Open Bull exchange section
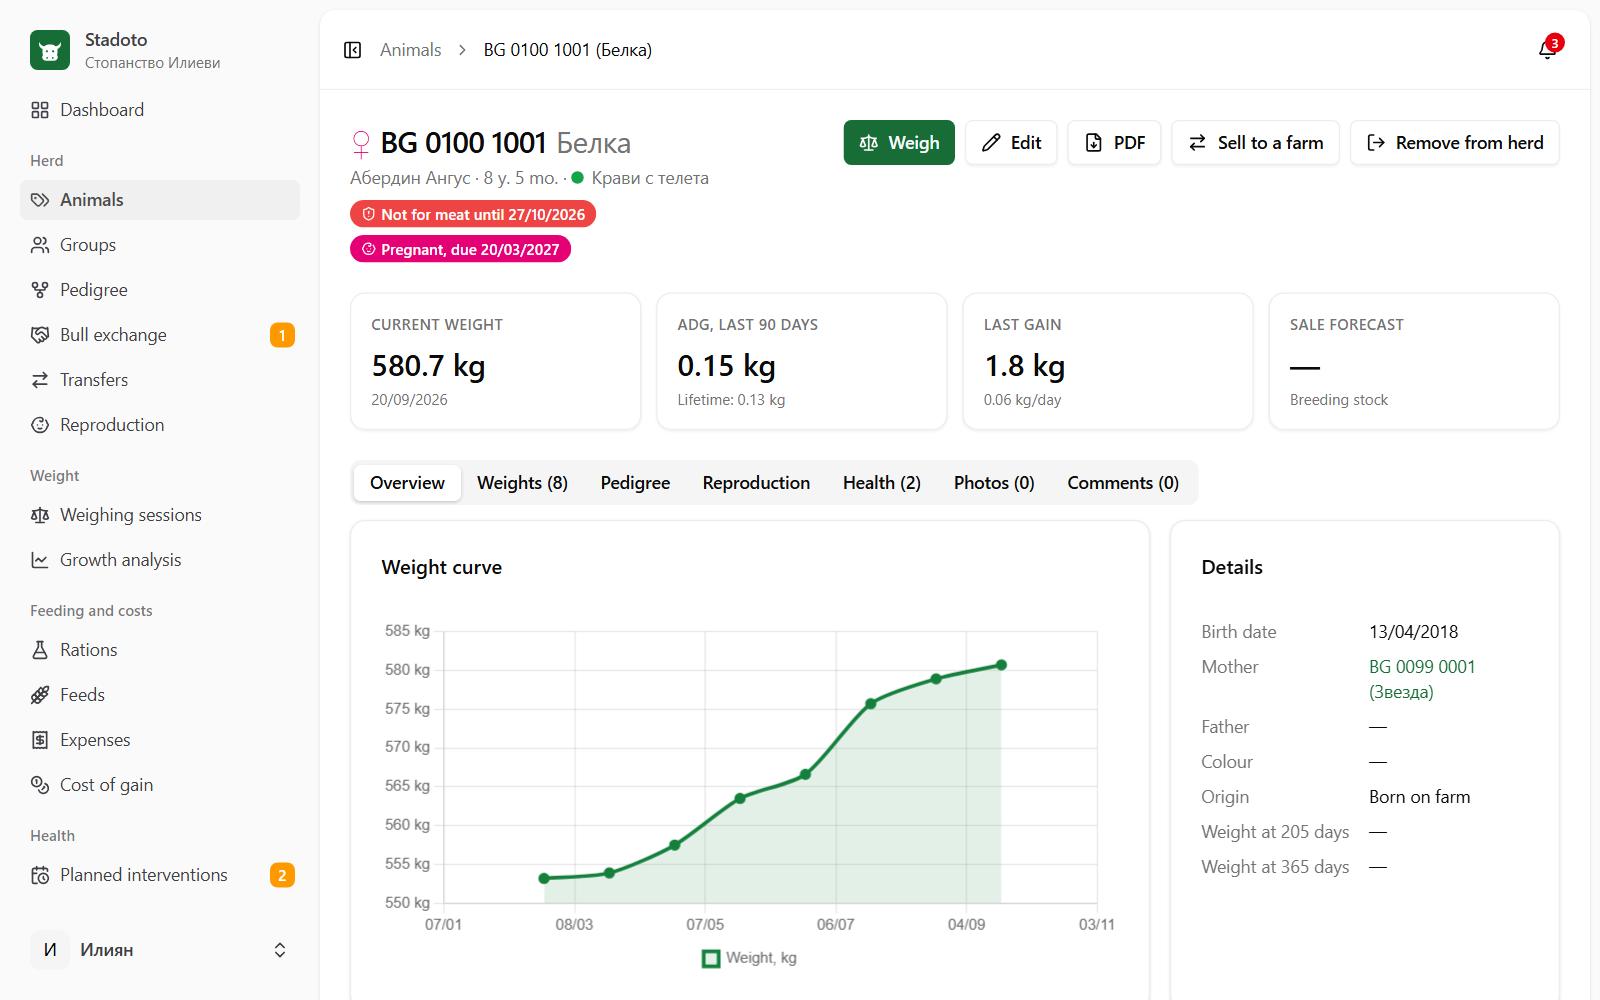 [x=160, y=335]
